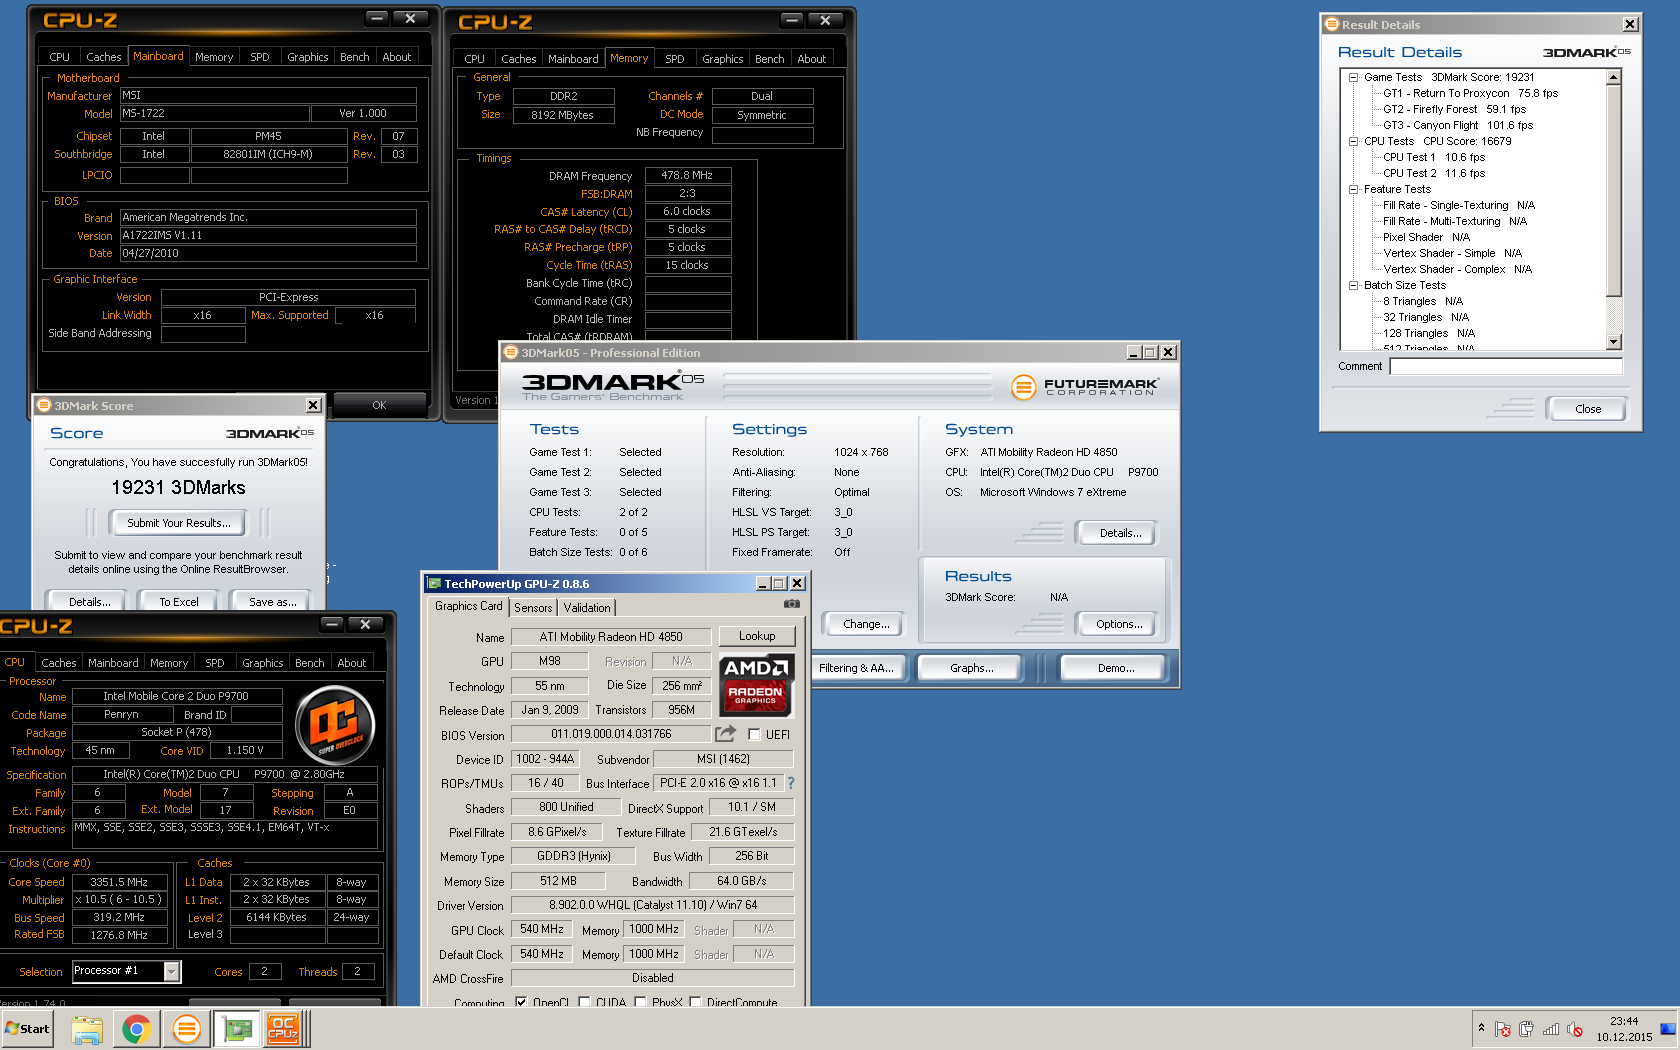Switch to Sensors tab in GPU-Z
This screenshot has height=1050, width=1680.
pyautogui.click(x=533, y=607)
